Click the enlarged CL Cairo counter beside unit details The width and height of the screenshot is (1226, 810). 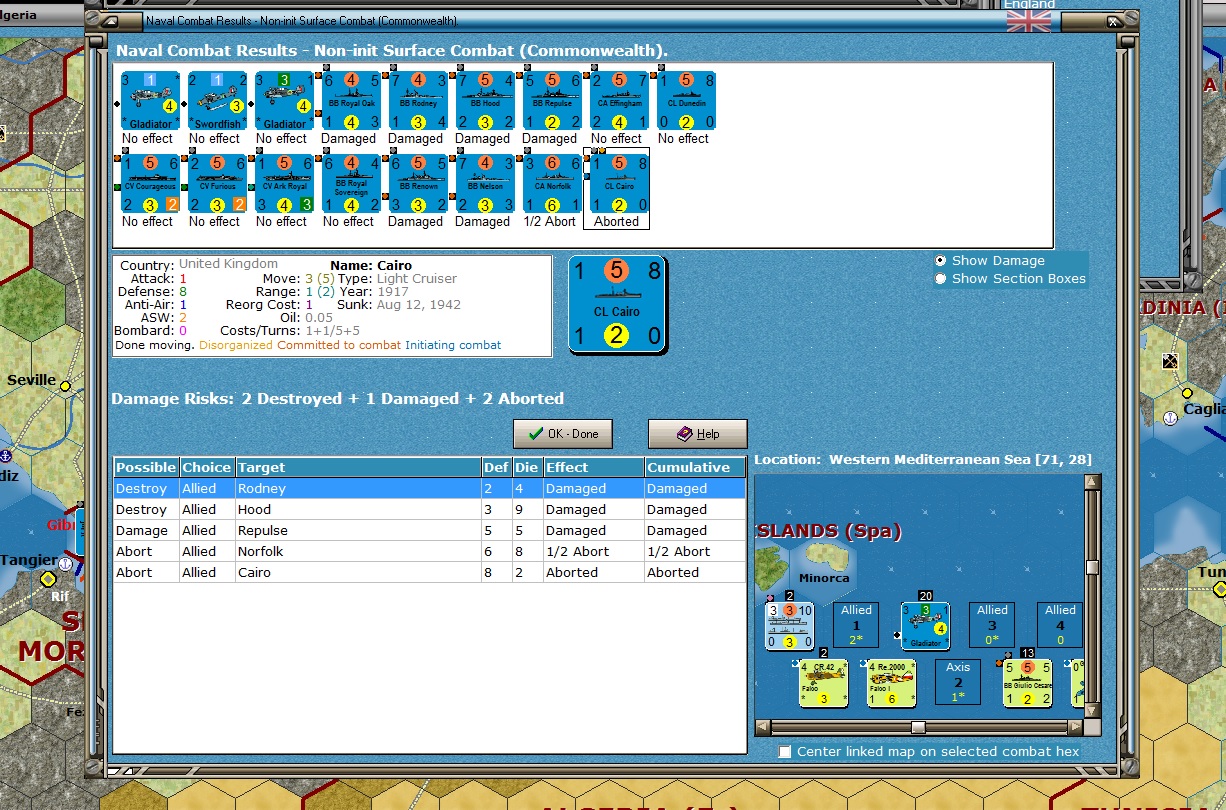pyautogui.click(x=617, y=304)
